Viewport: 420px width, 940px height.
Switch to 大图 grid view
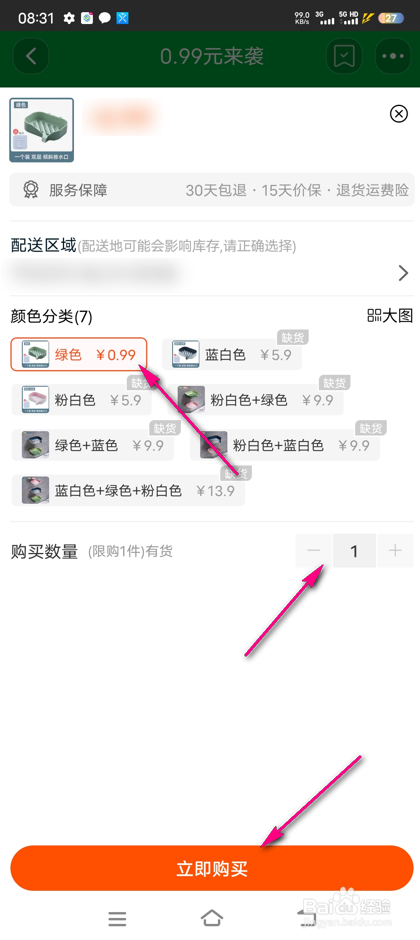coord(390,316)
